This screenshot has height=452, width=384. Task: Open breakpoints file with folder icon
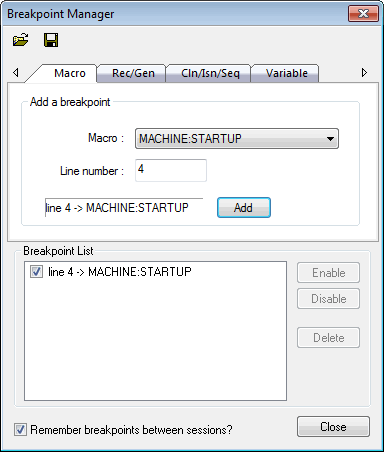tap(21, 40)
